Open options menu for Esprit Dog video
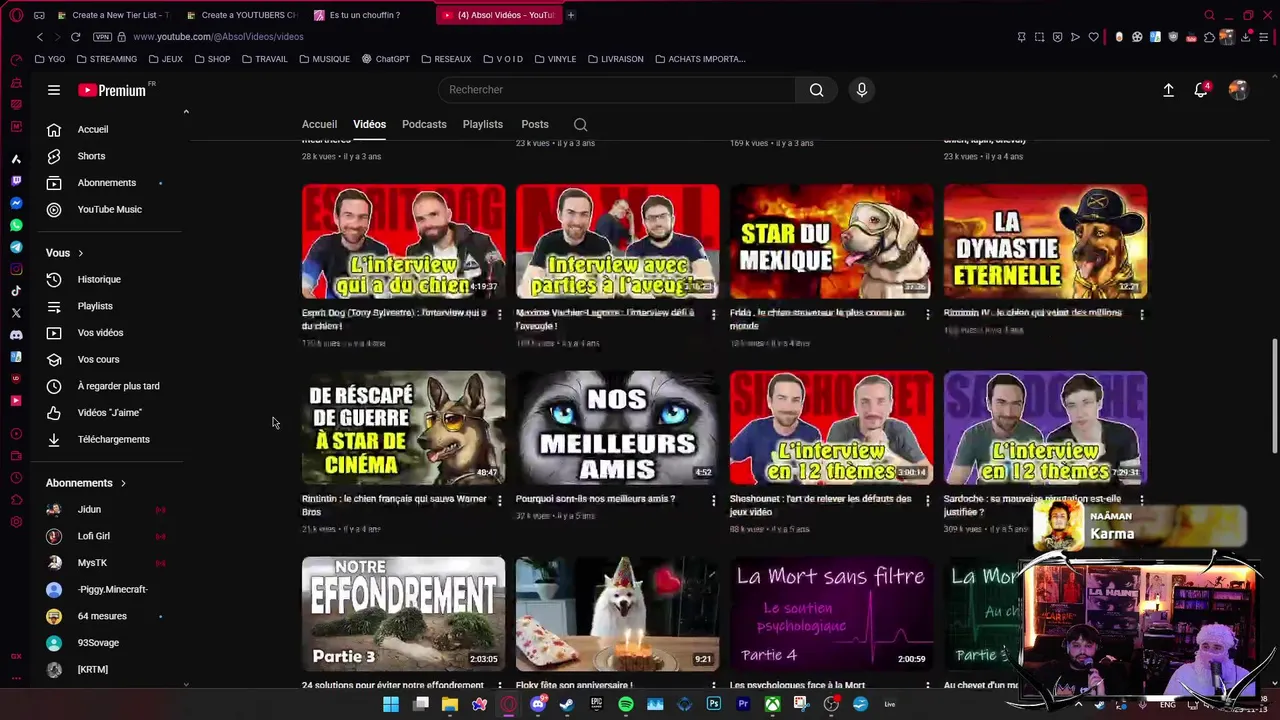Screen dimensions: 1280x720 pyautogui.click(x=500, y=315)
